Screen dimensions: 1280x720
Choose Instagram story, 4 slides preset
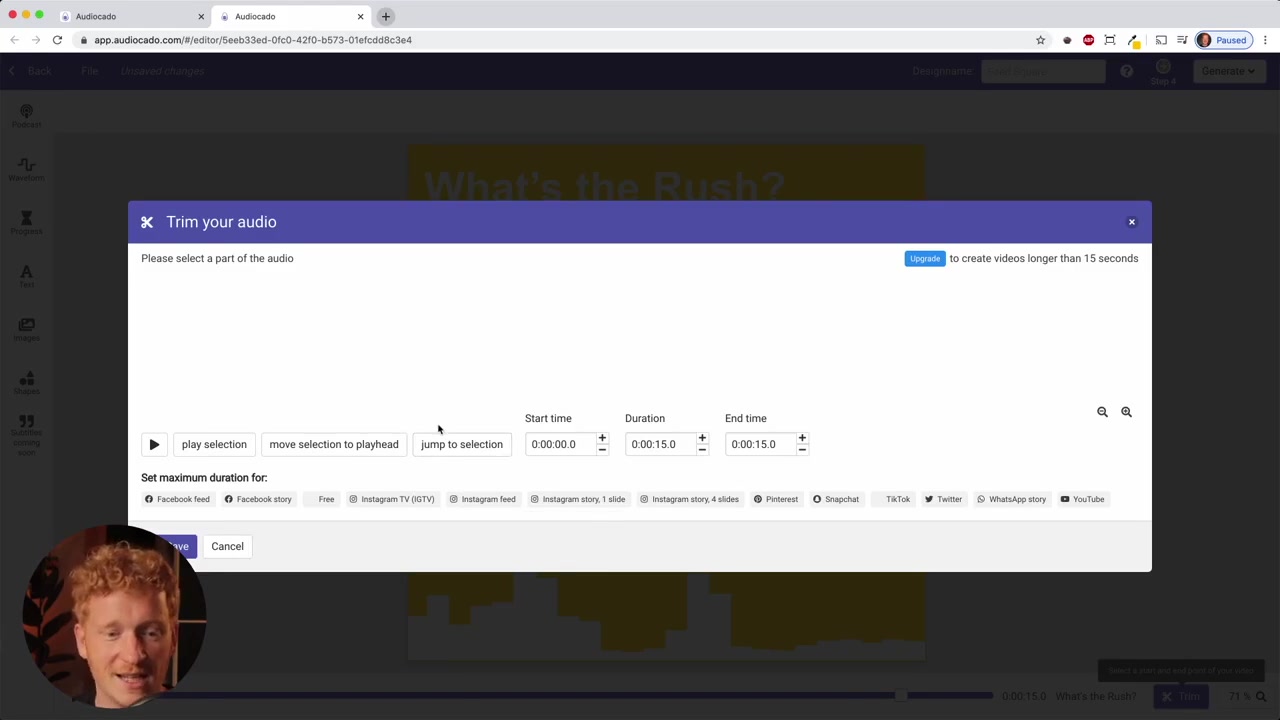(690, 499)
